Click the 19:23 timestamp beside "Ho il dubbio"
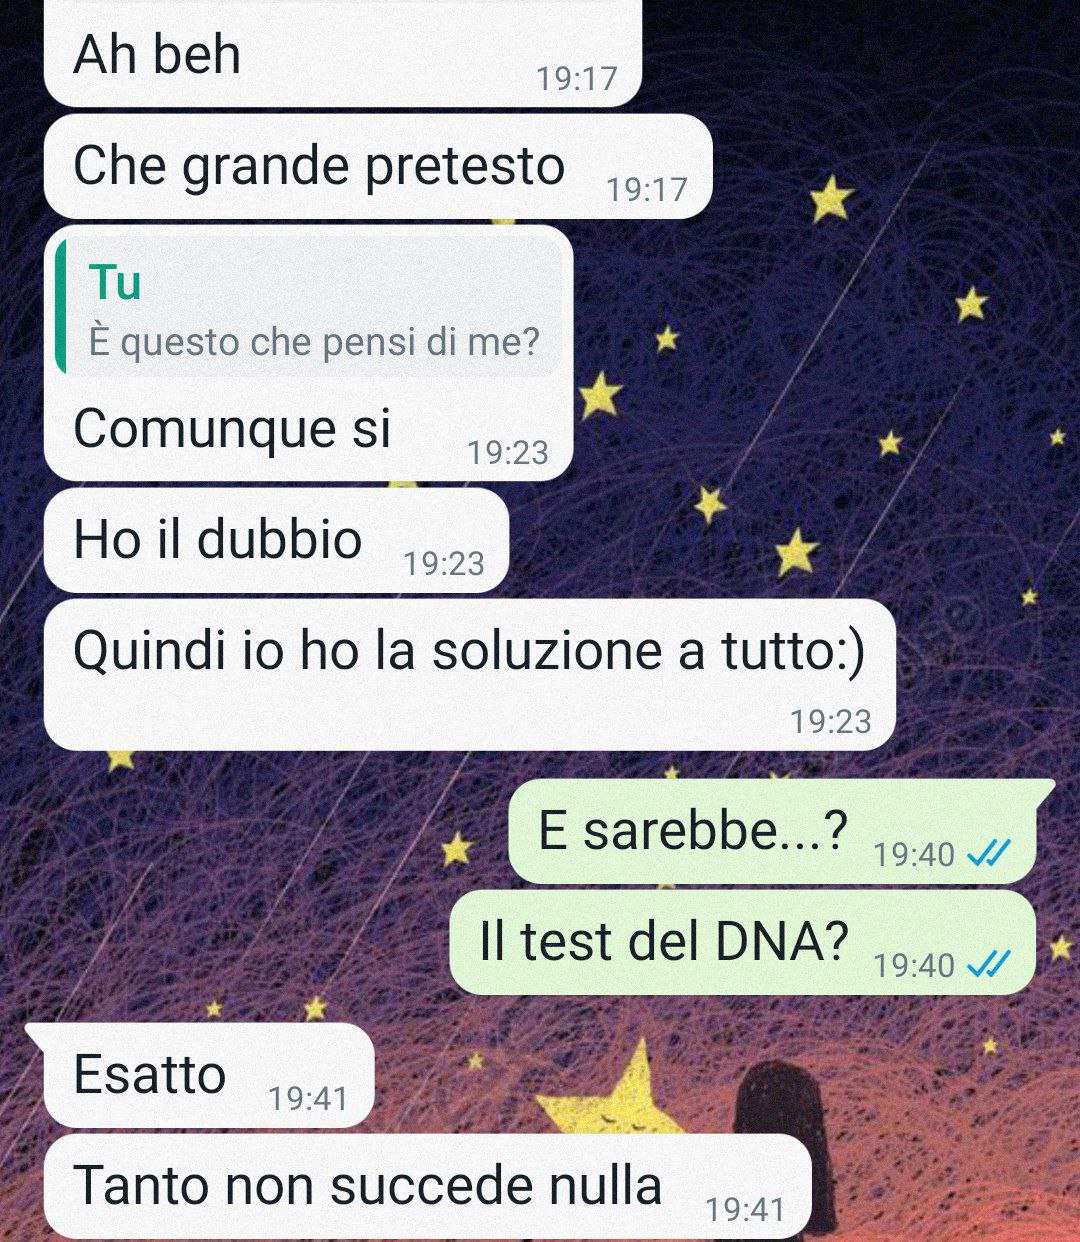1080x1242 pixels. tap(444, 564)
